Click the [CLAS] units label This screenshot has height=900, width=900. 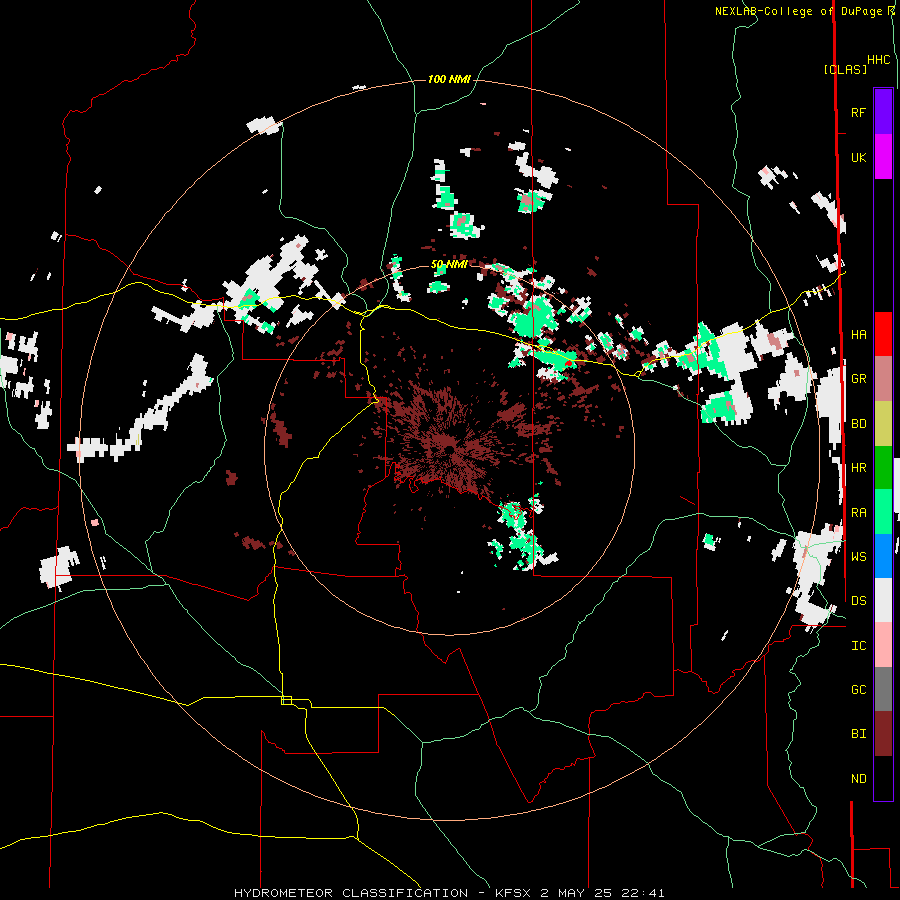pyautogui.click(x=845, y=70)
